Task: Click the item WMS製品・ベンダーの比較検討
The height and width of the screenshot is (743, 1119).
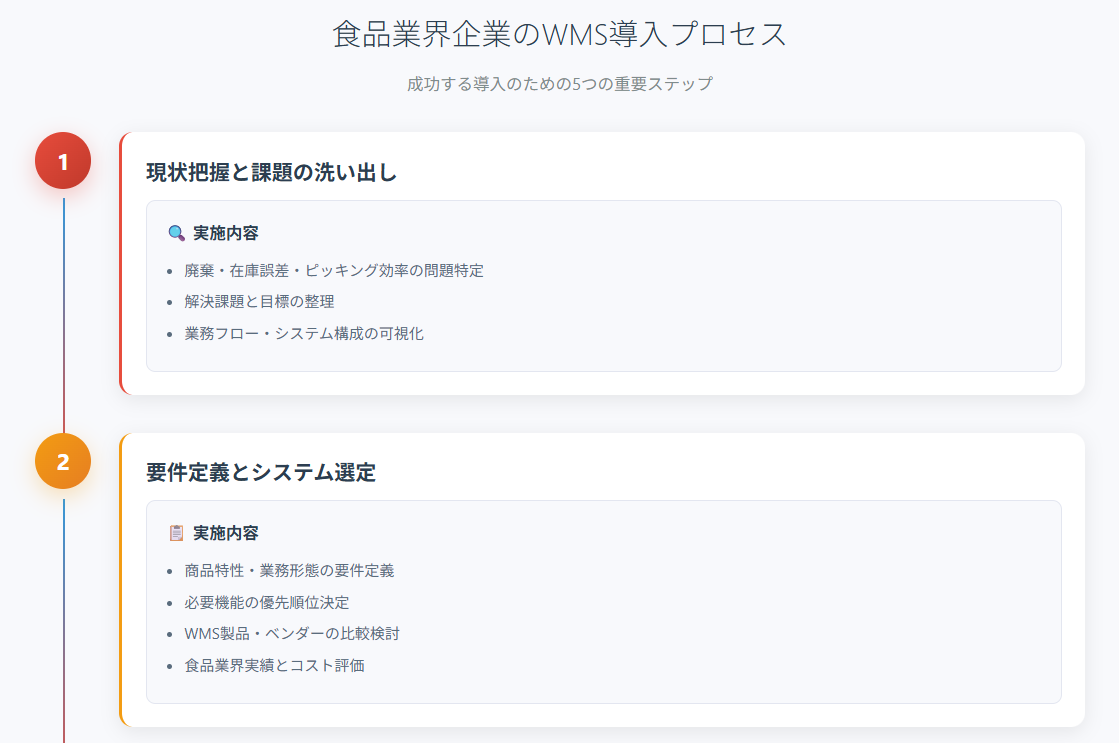Action: coord(292,634)
